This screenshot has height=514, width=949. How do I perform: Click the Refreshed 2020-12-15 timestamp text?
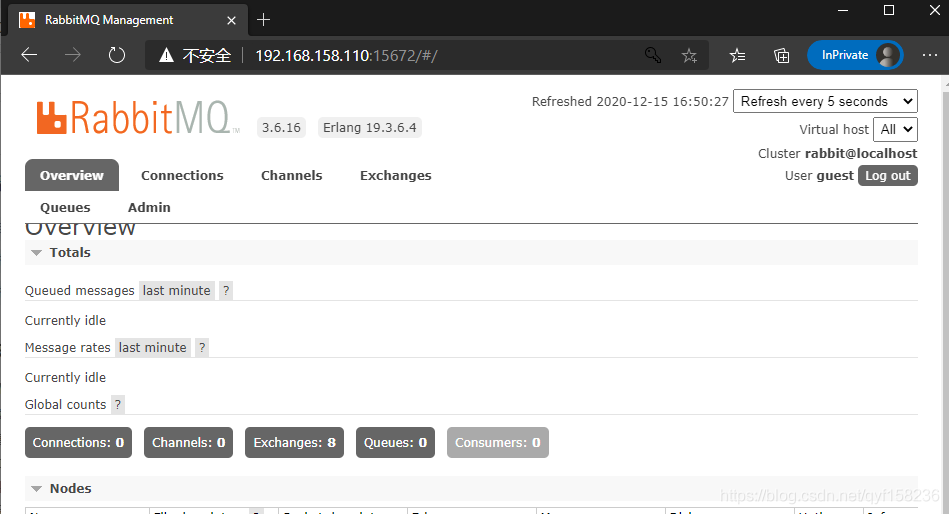tap(630, 102)
